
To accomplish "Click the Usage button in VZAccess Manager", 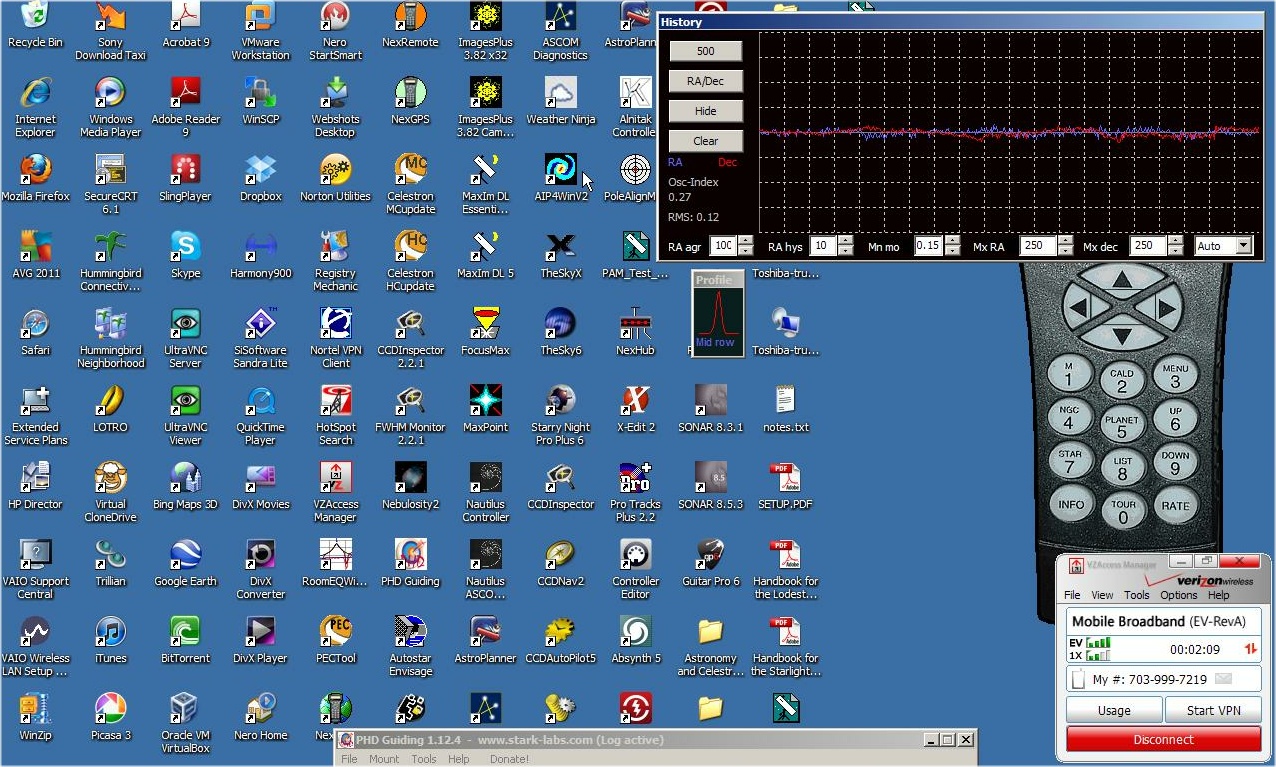I will pyautogui.click(x=1114, y=711).
